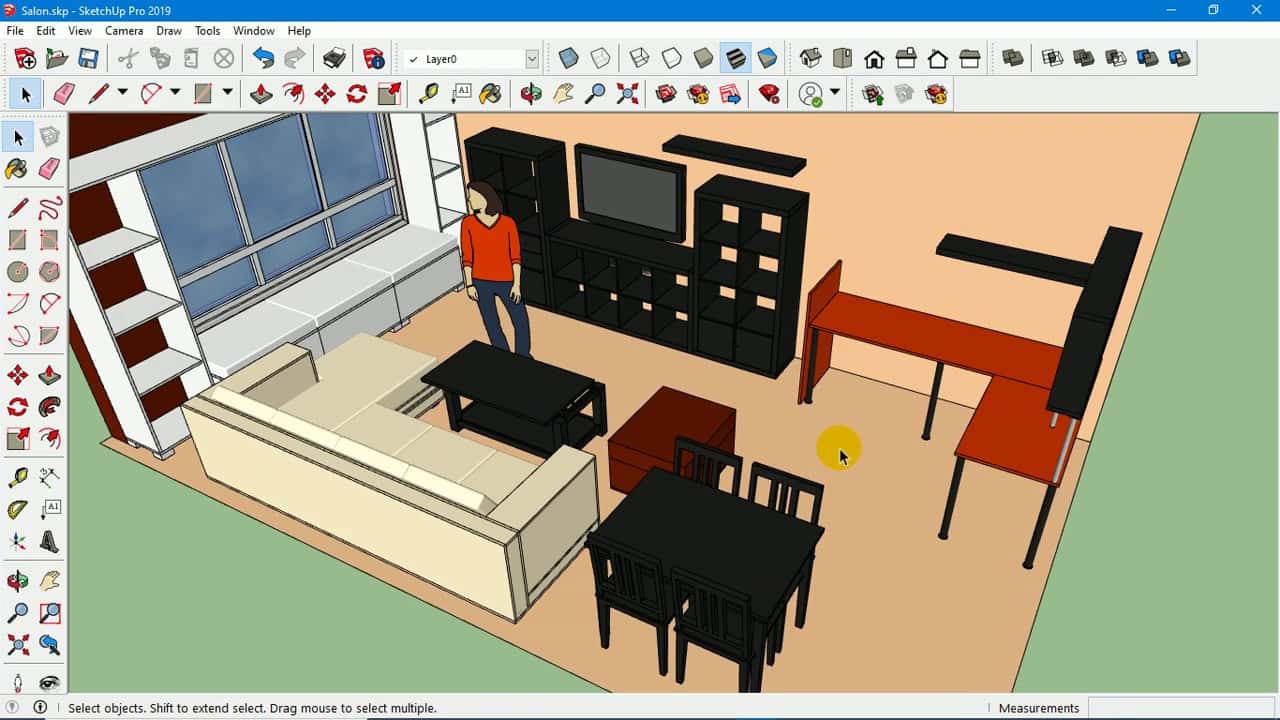Expand the Rectangle tool options arrow

coord(226,93)
